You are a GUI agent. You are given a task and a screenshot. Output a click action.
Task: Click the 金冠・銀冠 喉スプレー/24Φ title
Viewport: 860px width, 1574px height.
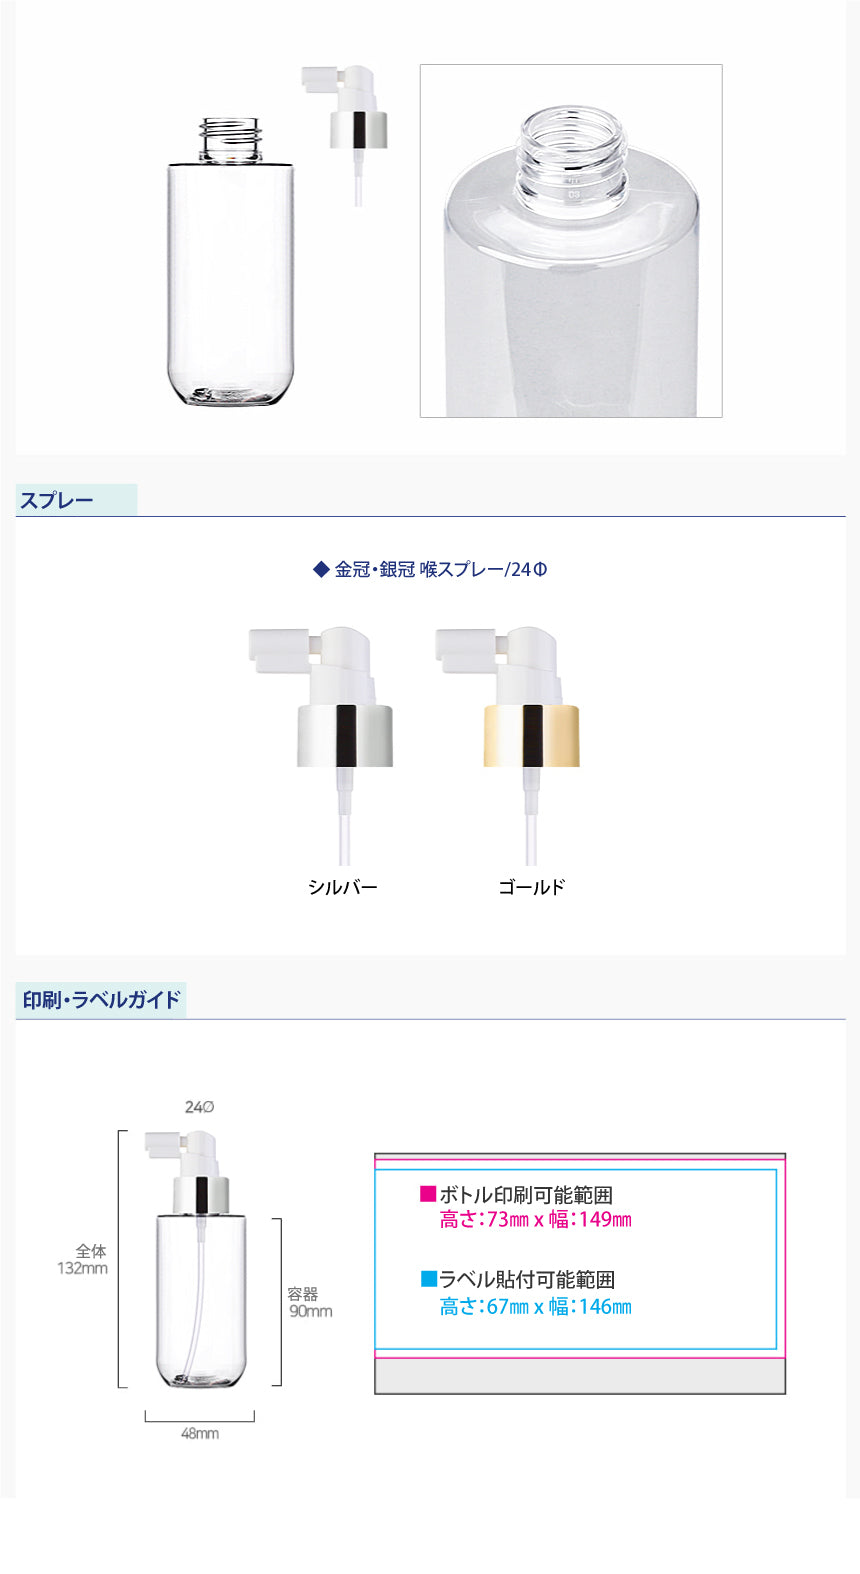point(430,569)
